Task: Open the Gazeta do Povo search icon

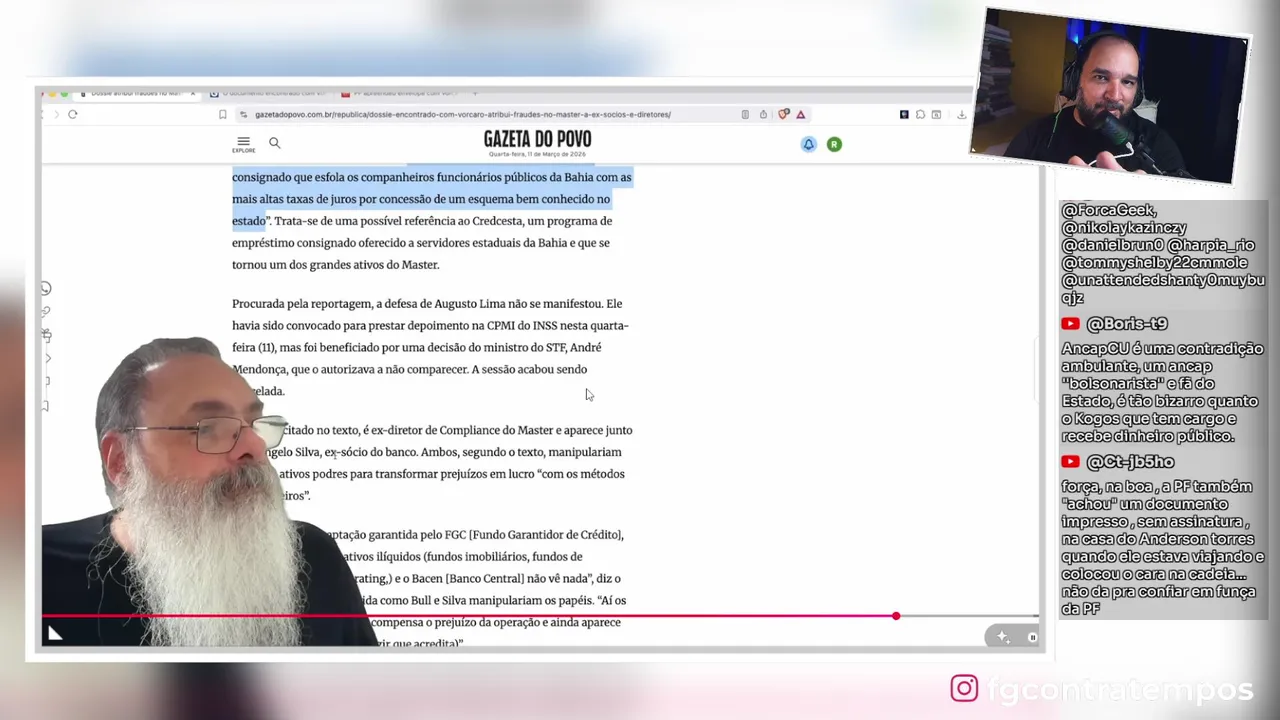Action: pos(275,143)
